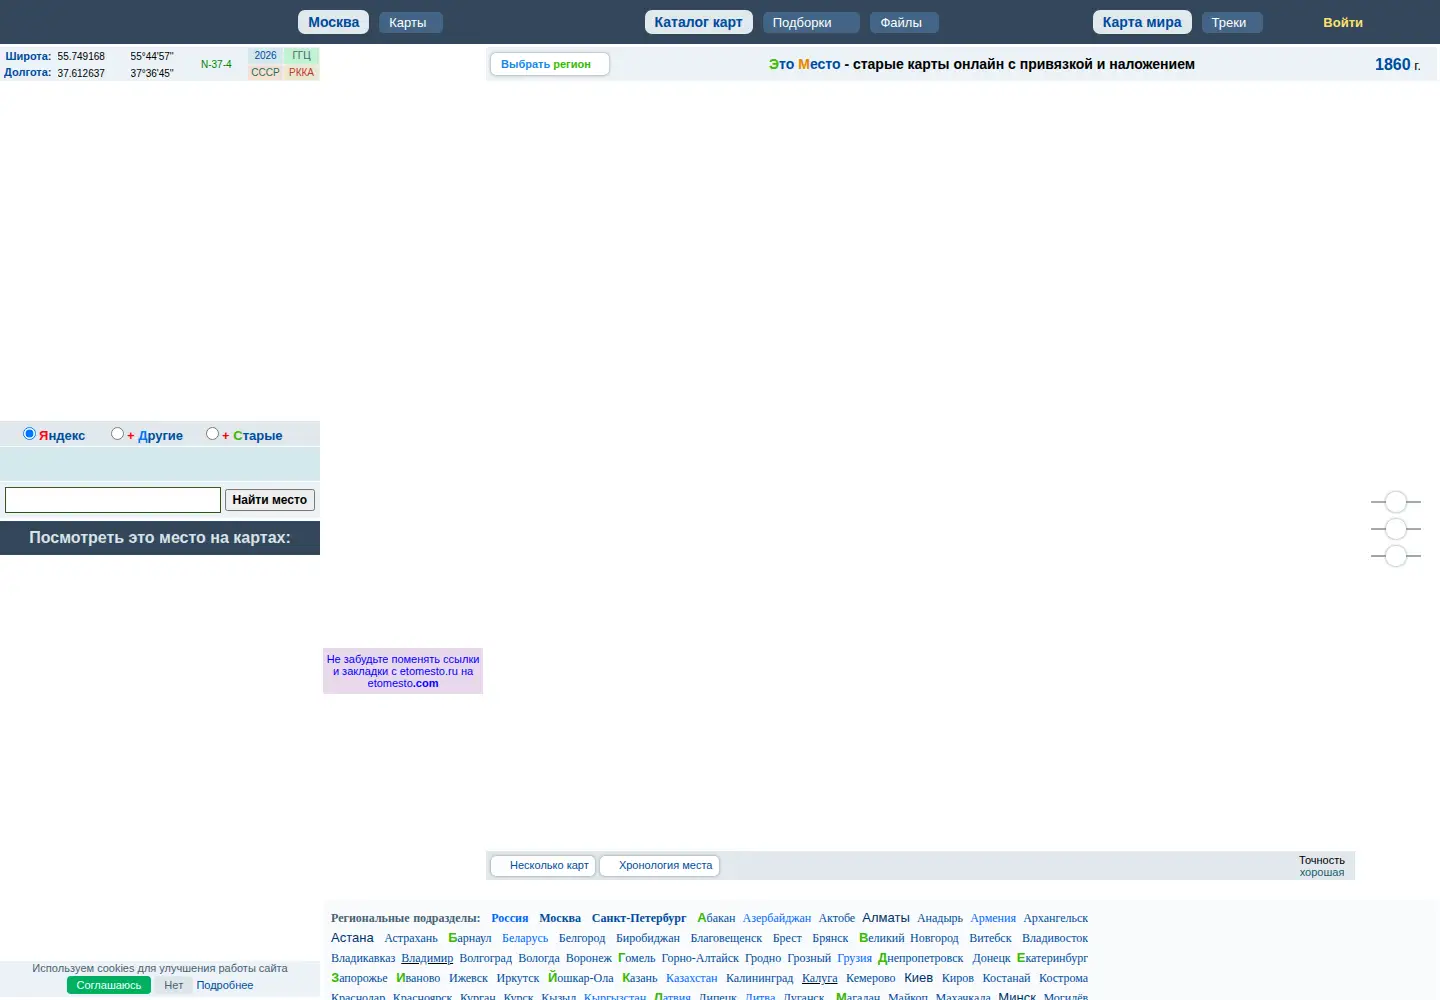Accept cookies with Соглашаюсь button
This screenshot has width=1440, height=1000.
[x=109, y=985]
